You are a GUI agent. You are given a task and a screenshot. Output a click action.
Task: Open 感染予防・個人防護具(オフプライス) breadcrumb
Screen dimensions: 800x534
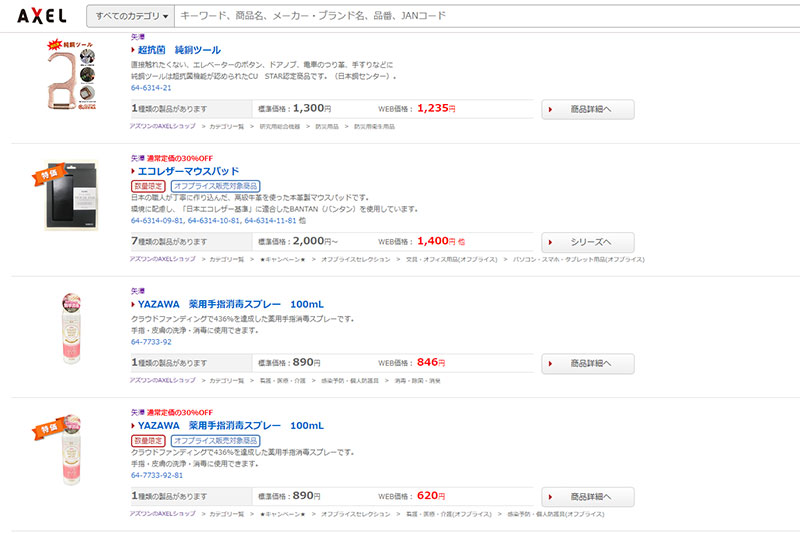point(556,514)
